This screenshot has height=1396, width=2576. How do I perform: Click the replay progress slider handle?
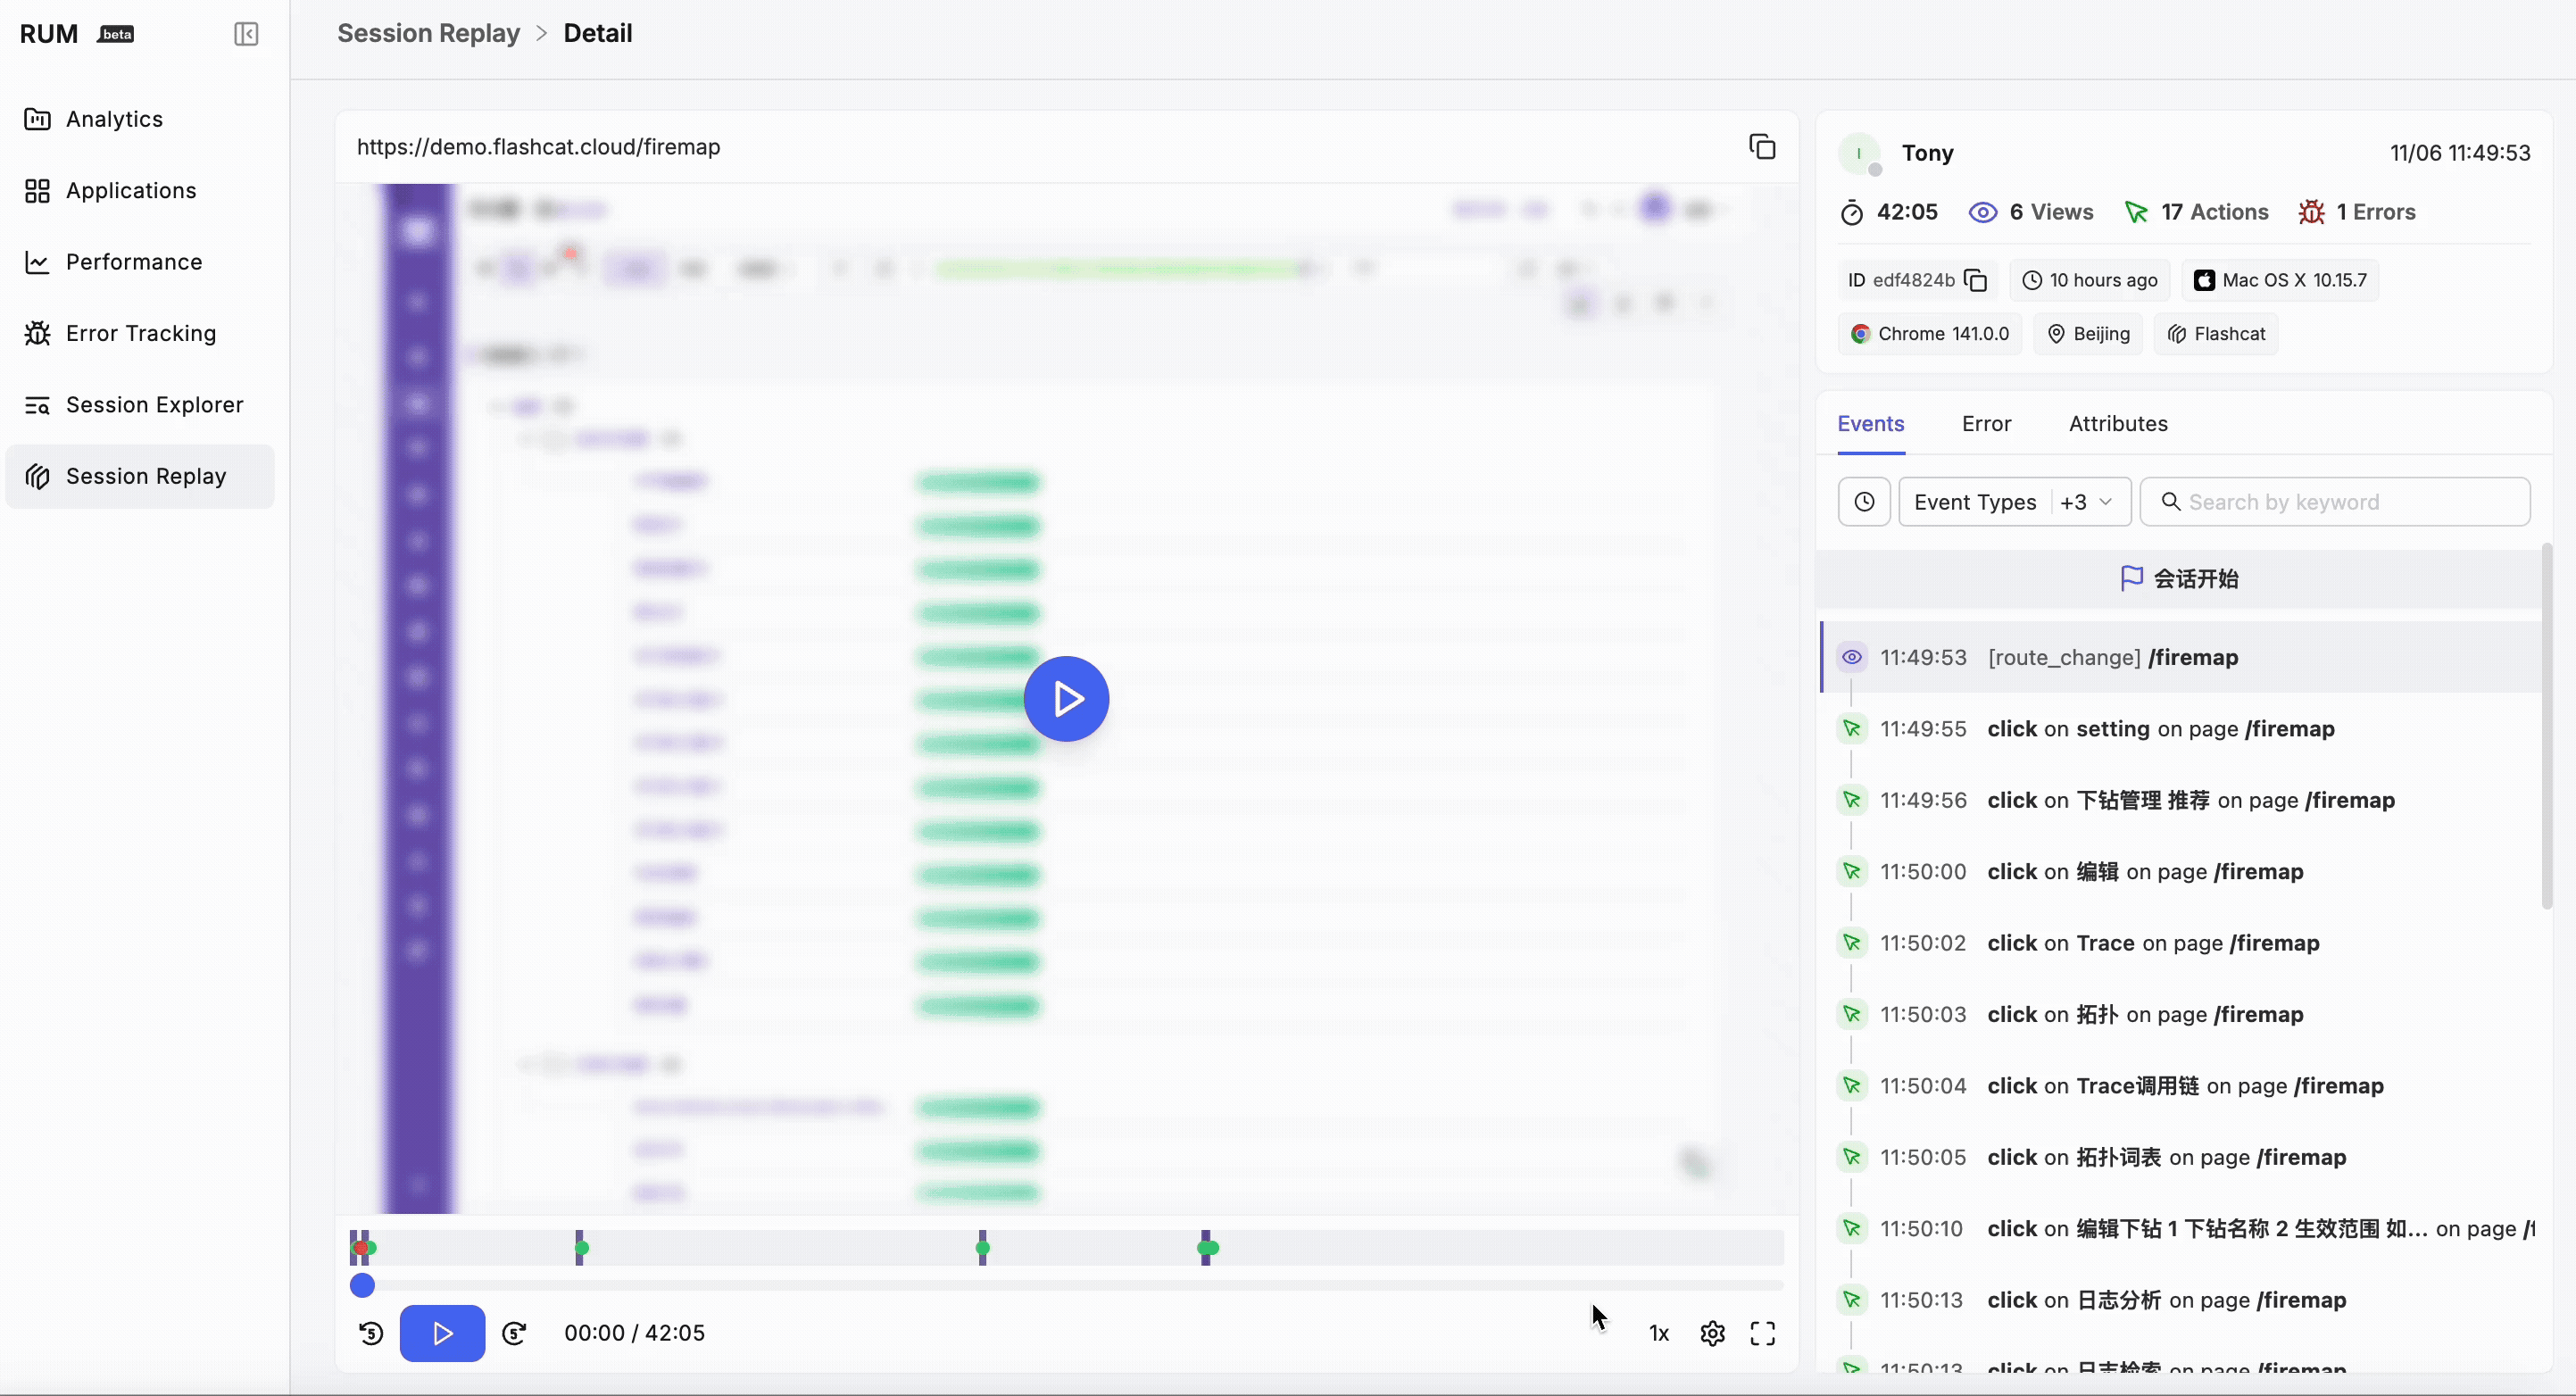click(362, 1285)
